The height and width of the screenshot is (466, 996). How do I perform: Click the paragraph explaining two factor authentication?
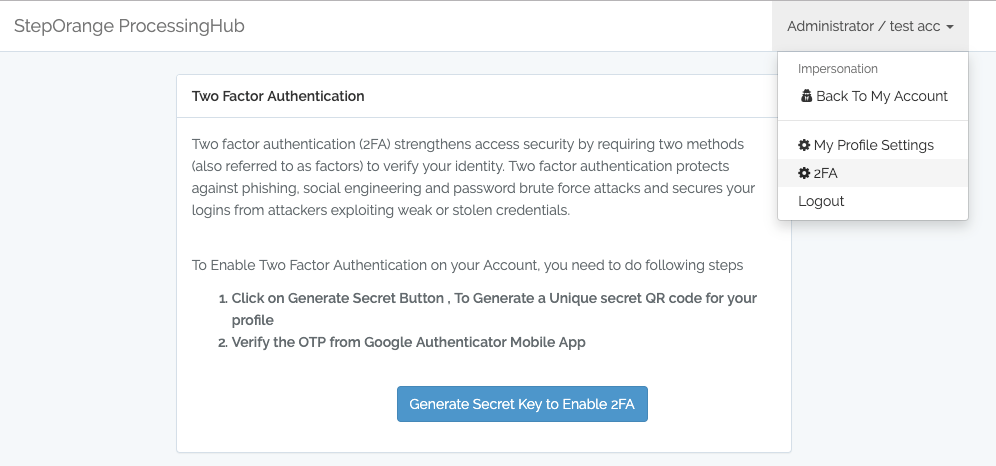[473, 176]
